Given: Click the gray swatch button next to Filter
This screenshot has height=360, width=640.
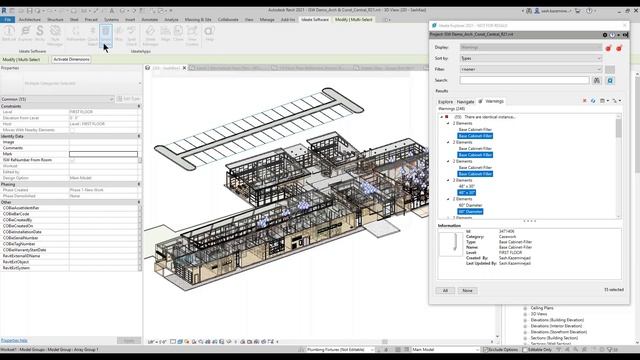Looking at the screenshot, I should tap(610, 70).
